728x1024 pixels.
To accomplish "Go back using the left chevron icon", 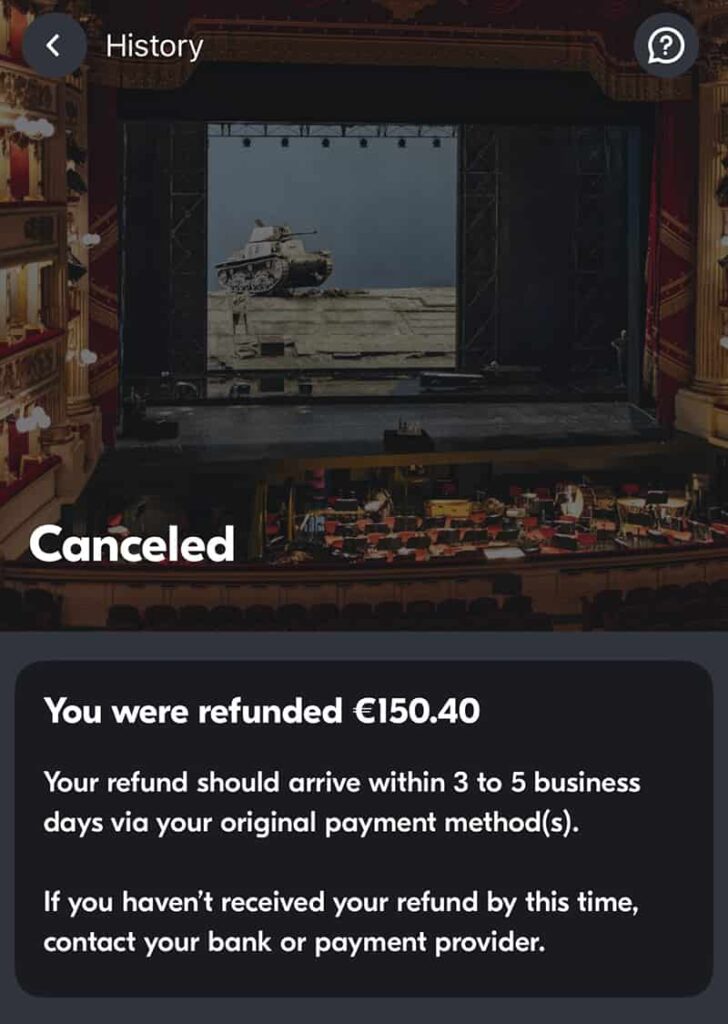I will point(55,46).
